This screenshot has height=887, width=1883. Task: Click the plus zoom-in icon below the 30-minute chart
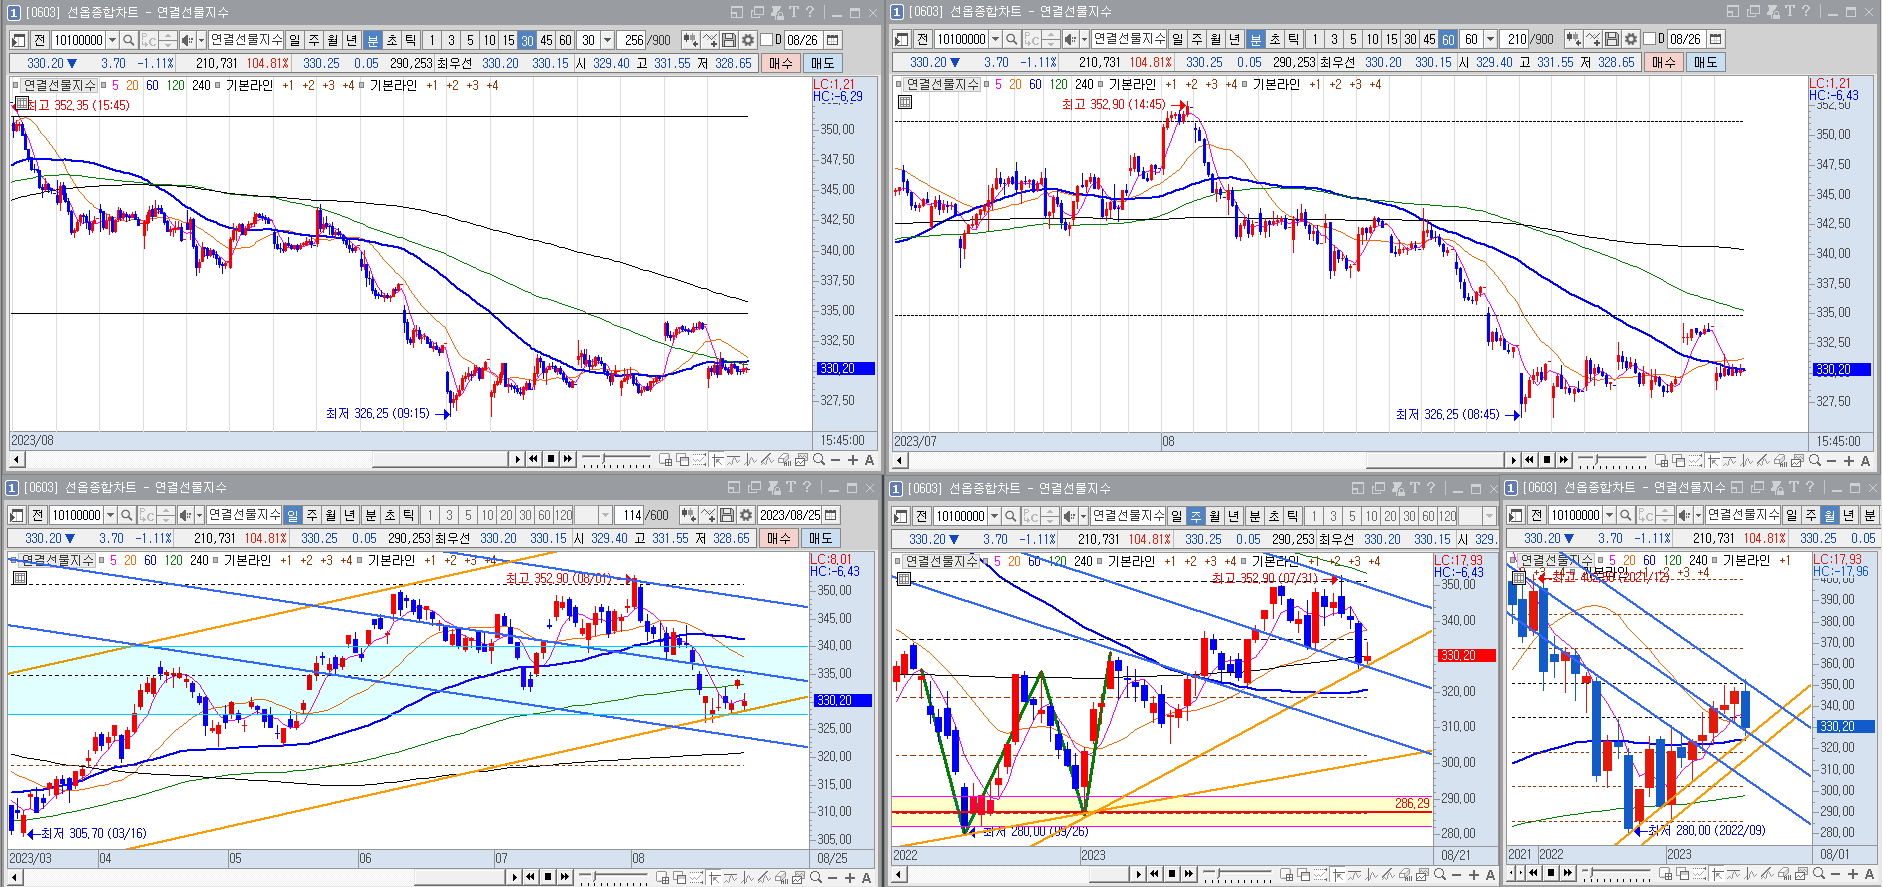pyautogui.click(x=852, y=460)
